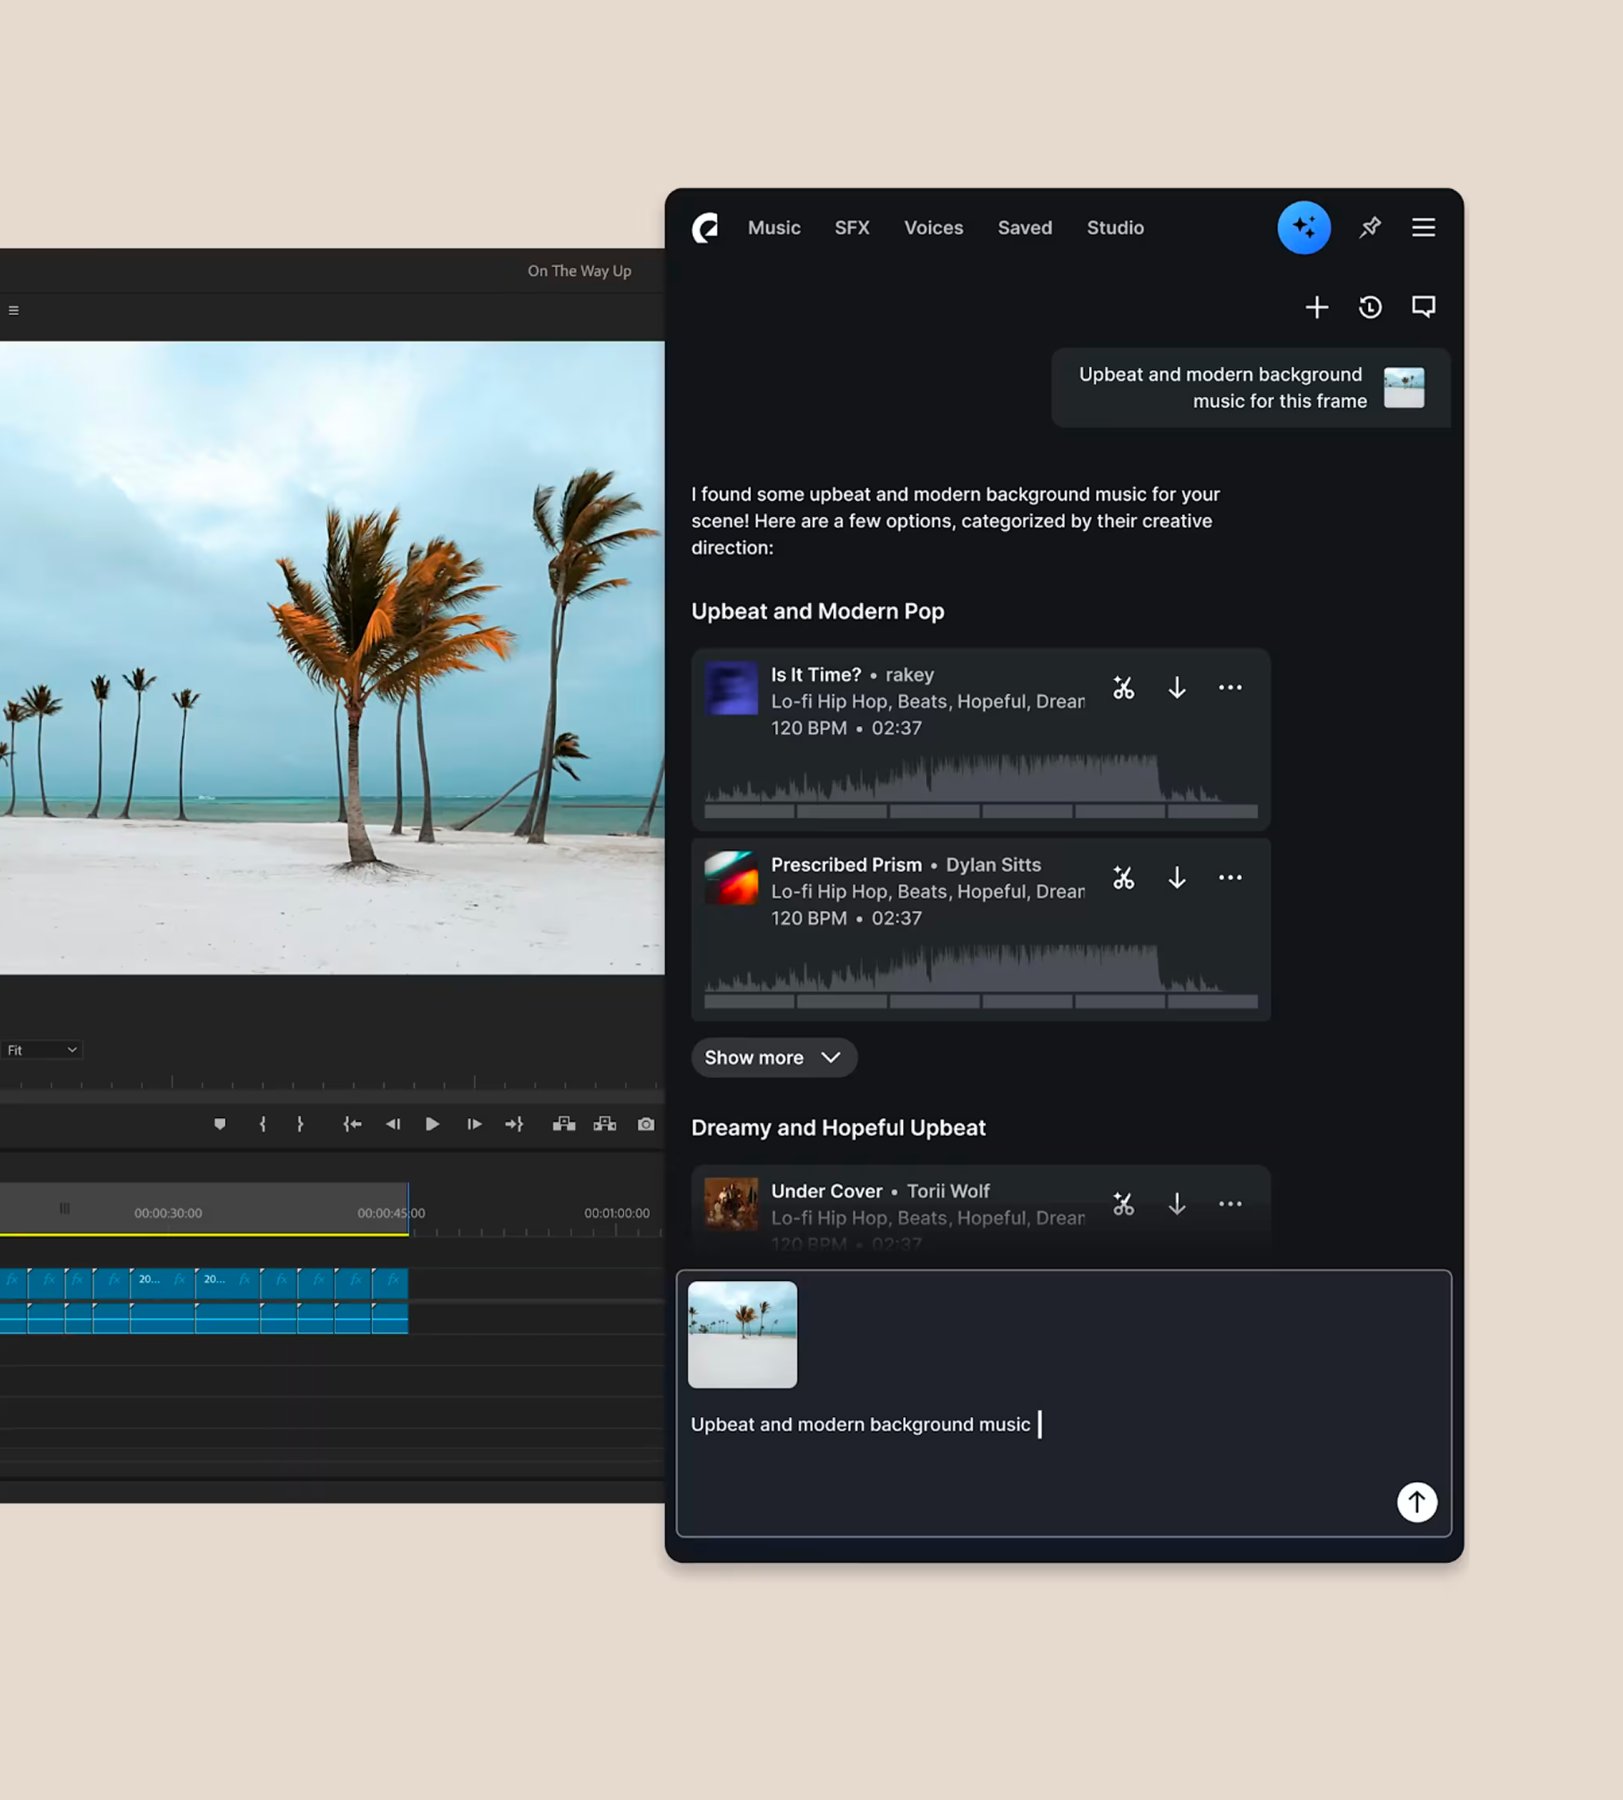The image size is (1623, 1800).
Task: Switch to the SFX tab
Action: [852, 228]
